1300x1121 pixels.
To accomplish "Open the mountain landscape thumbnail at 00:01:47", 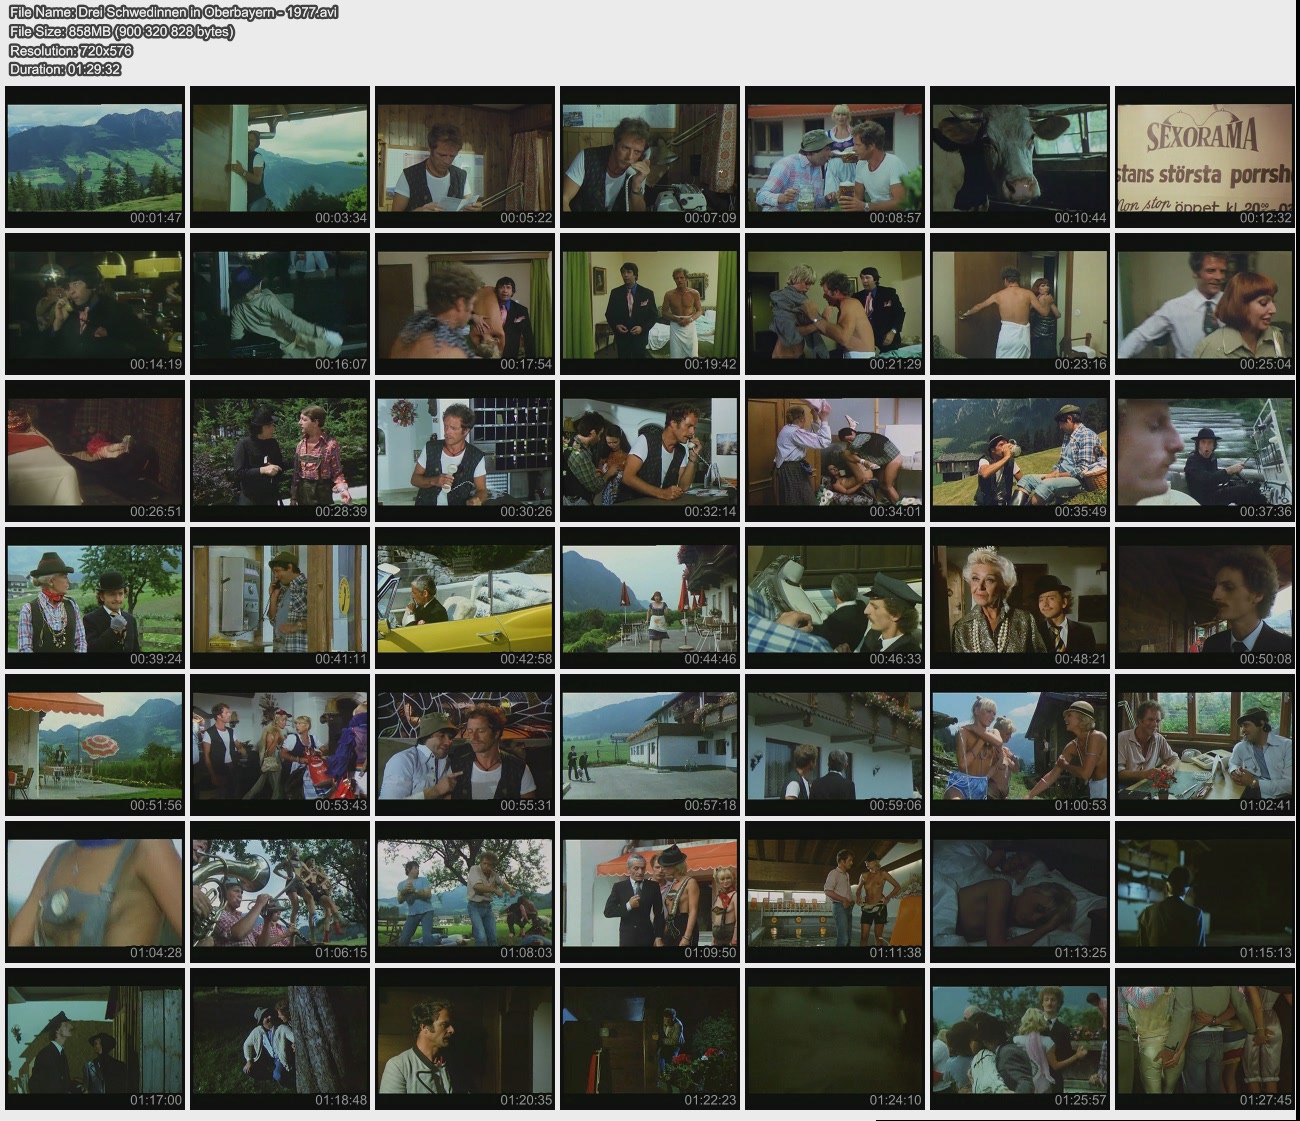I will (x=95, y=157).
